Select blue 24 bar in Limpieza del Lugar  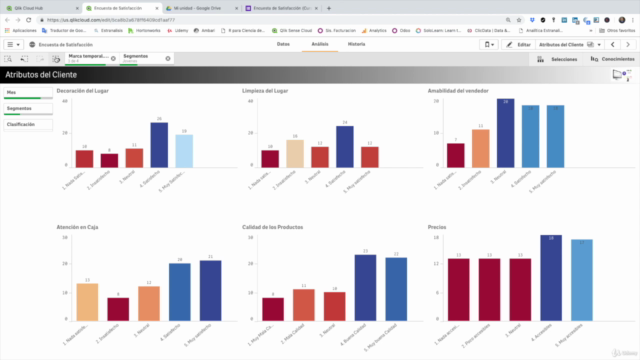(x=345, y=147)
